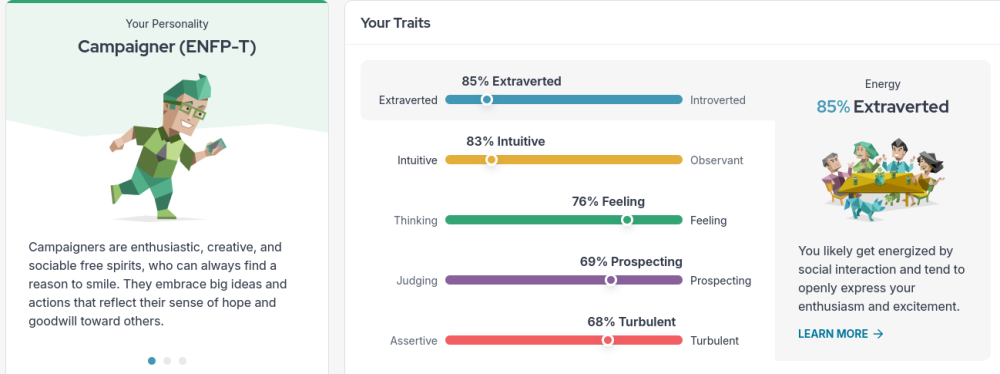This screenshot has width=1000, height=374.
Task: Select the 68% Turbulent trait row
Action: [x=568, y=331]
